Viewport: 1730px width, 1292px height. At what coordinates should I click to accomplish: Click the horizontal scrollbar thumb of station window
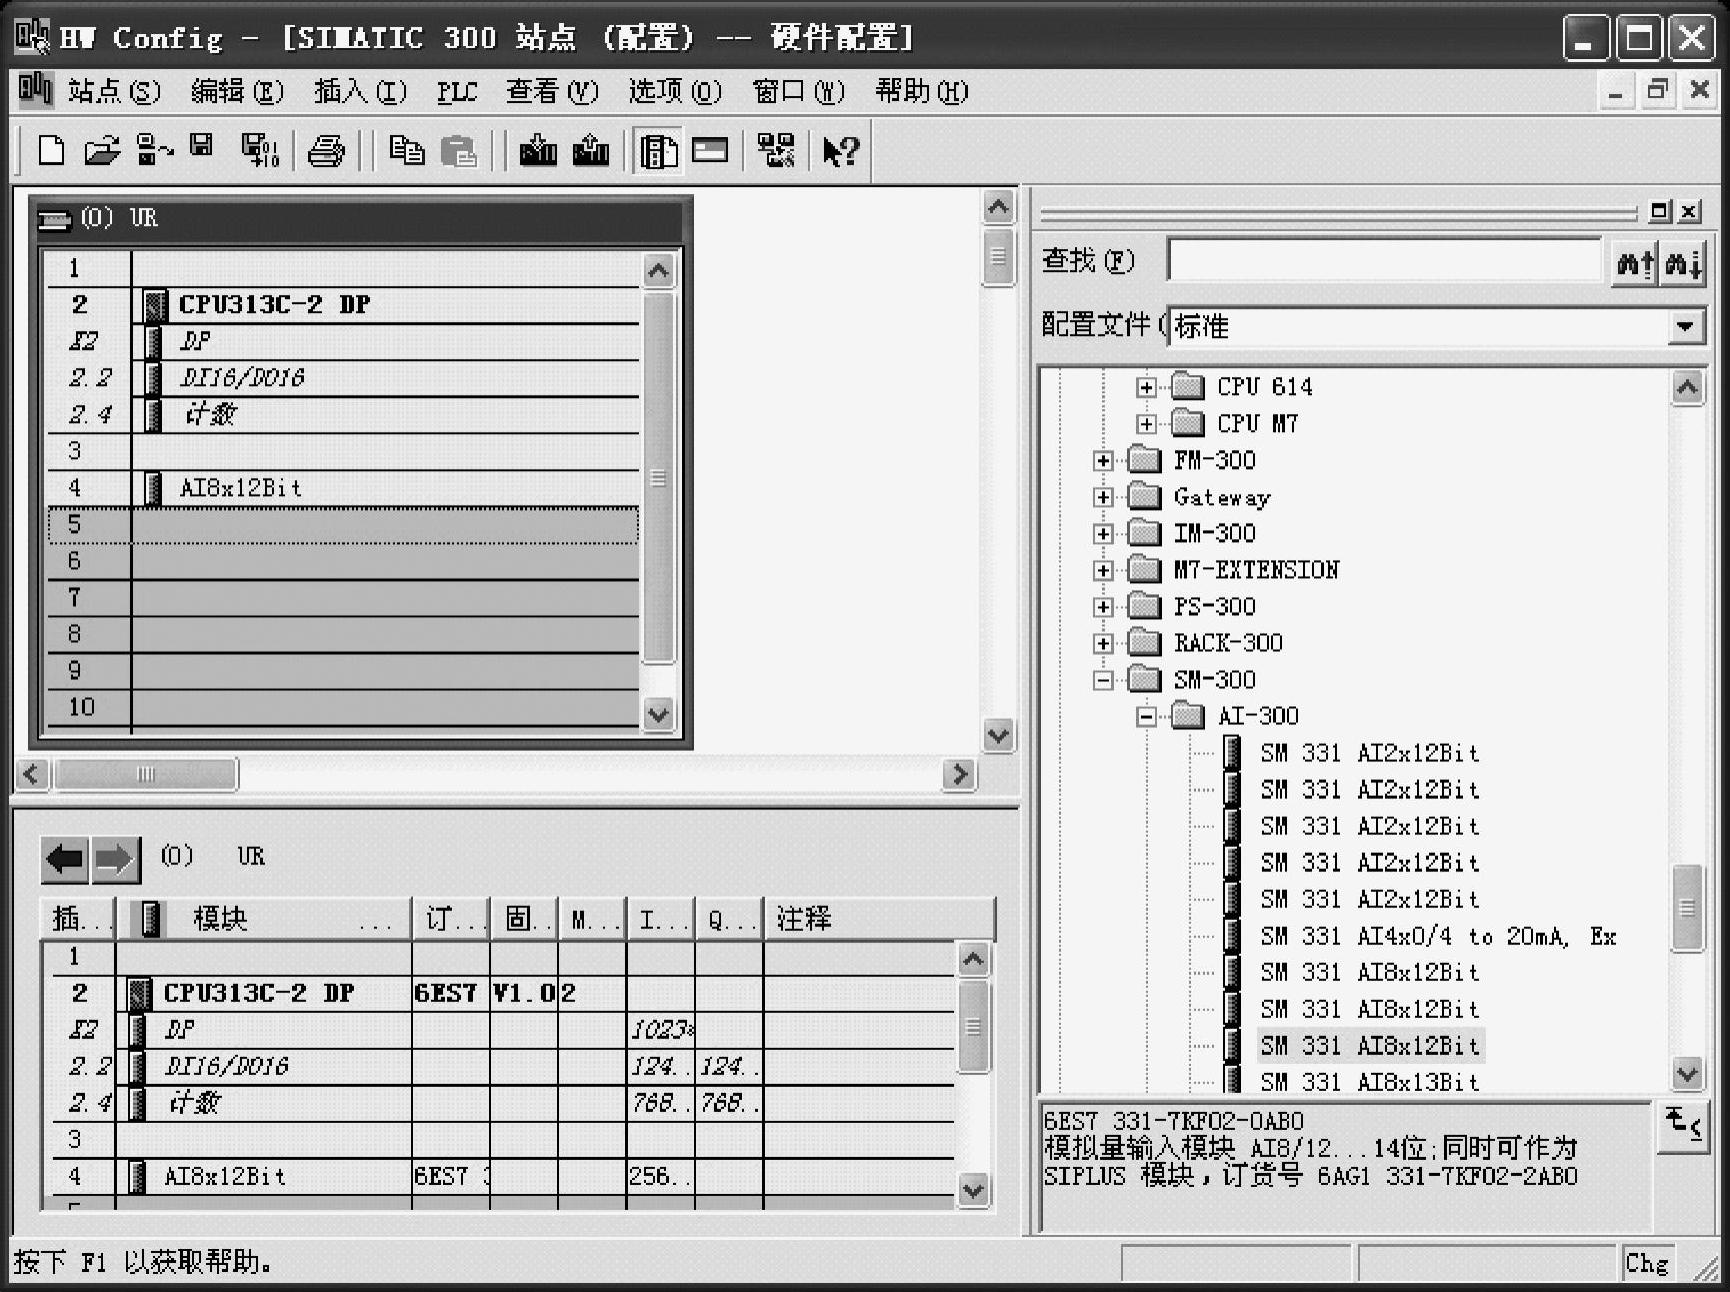pos(145,774)
